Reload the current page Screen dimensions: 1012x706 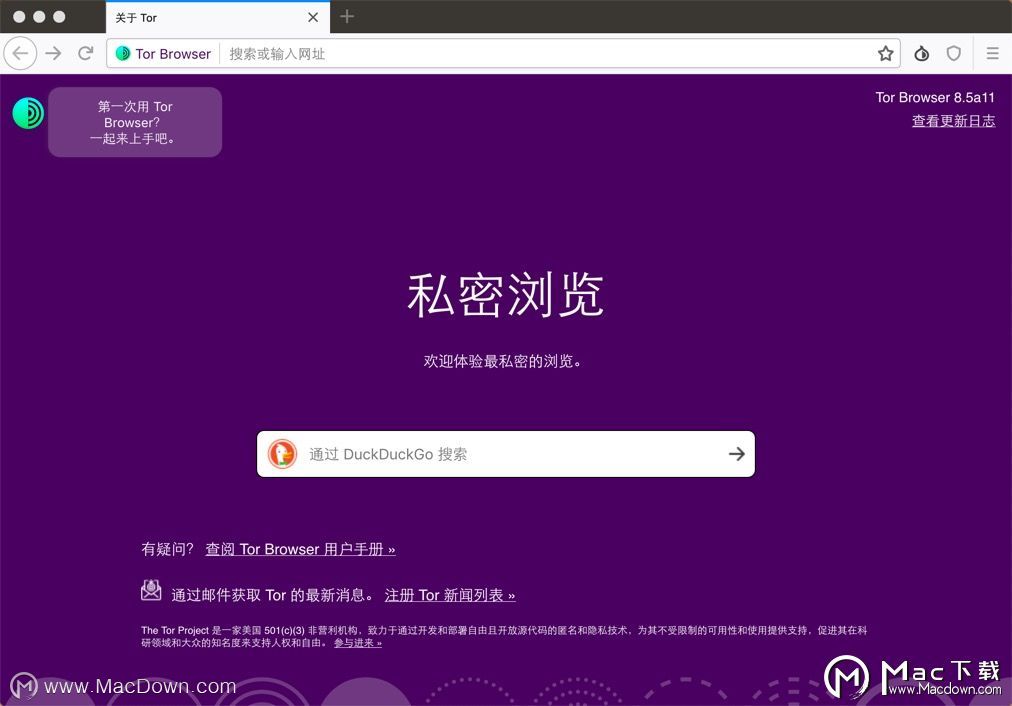(x=86, y=54)
